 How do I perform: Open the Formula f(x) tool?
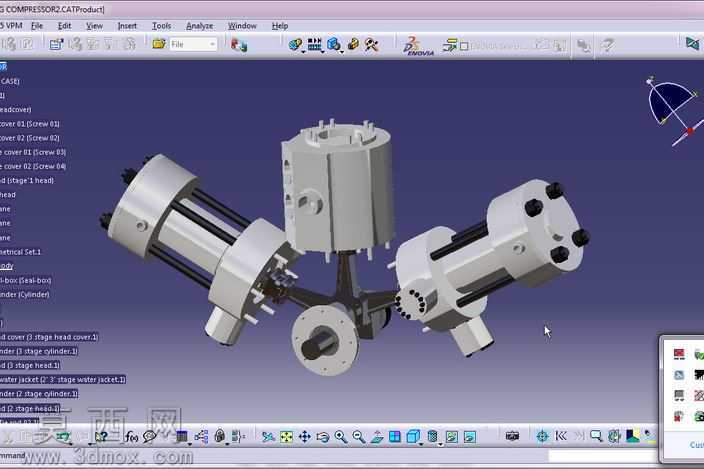pyautogui.click(x=132, y=436)
